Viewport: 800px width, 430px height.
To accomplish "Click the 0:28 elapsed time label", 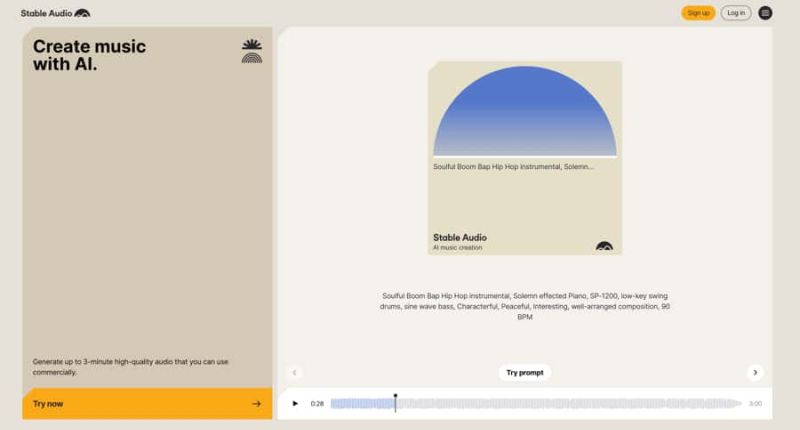I will pos(317,404).
